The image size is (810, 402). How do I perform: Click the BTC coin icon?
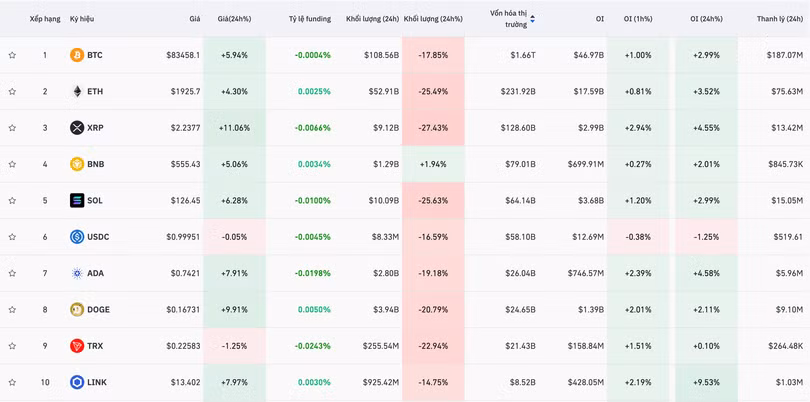77,55
